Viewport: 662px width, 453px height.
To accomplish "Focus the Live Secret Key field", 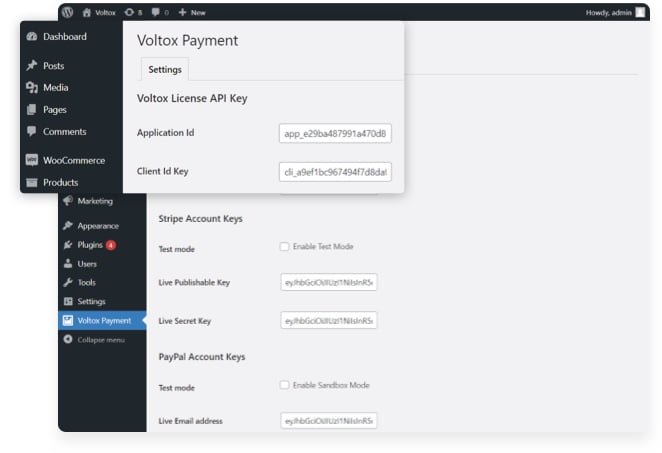I will [328, 320].
